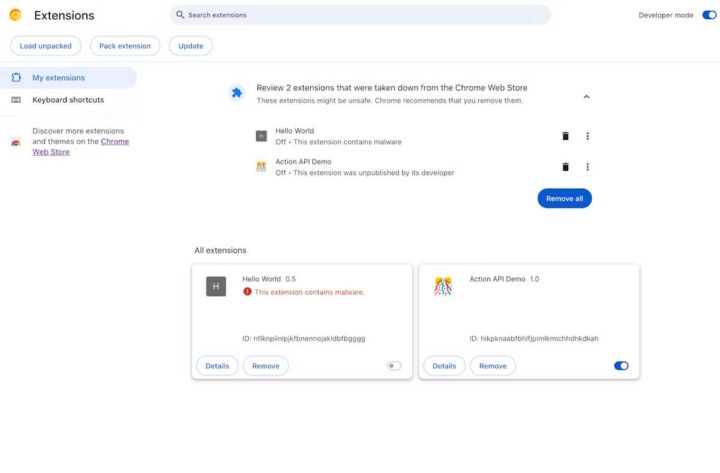
Task: Collapse the review extensions panel chevron
Action: (x=586, y=96)
